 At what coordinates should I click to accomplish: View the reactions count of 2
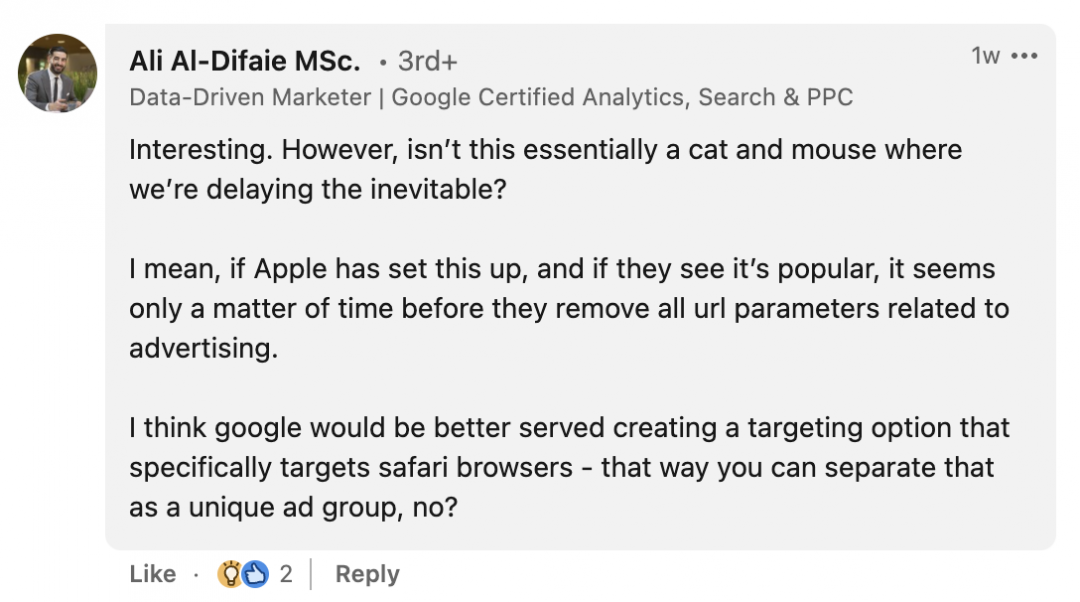286,574
